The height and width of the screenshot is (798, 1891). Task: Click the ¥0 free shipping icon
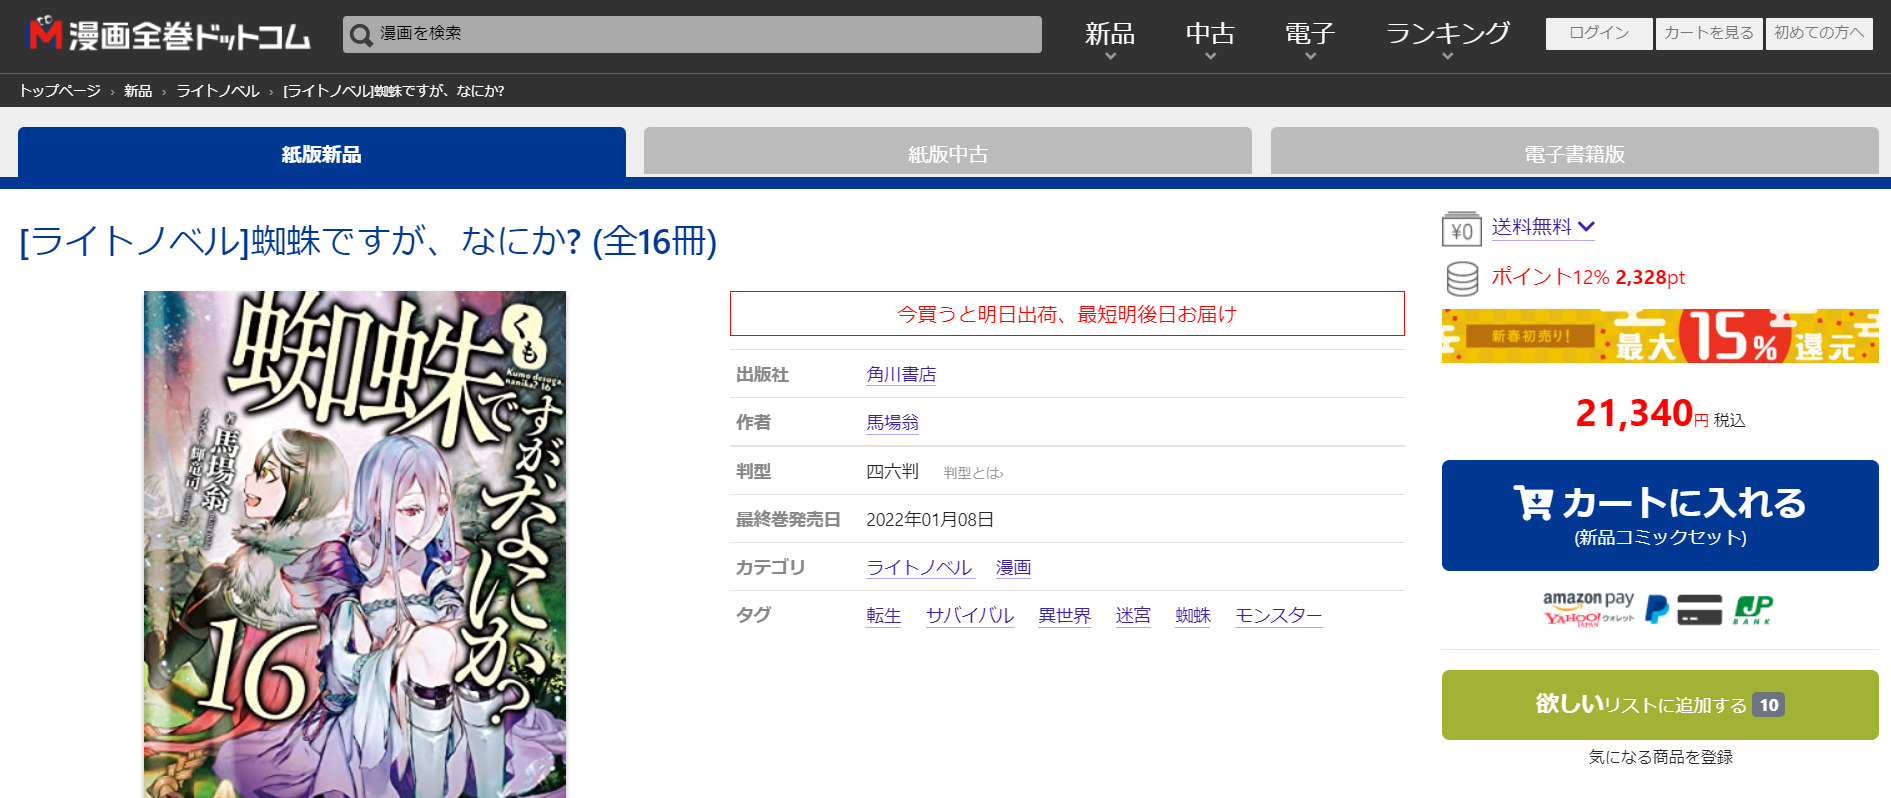(x=1462, y=229)
